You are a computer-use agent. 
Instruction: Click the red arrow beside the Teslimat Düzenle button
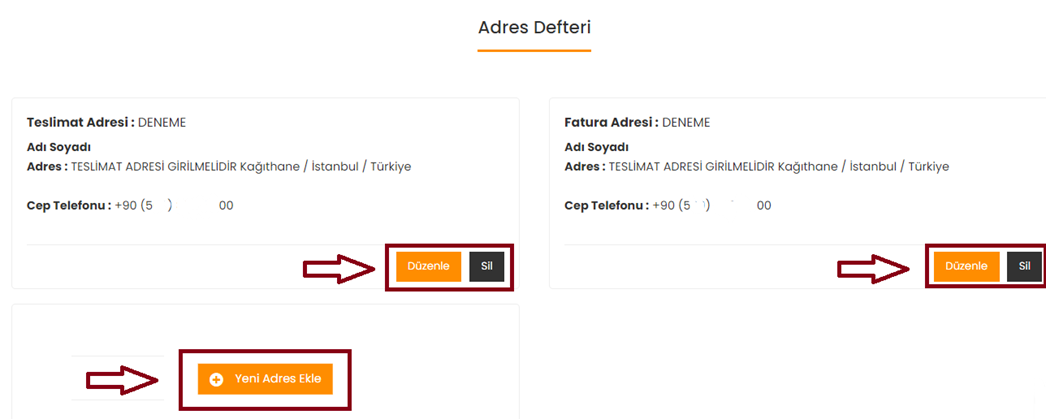coord(340,268)
